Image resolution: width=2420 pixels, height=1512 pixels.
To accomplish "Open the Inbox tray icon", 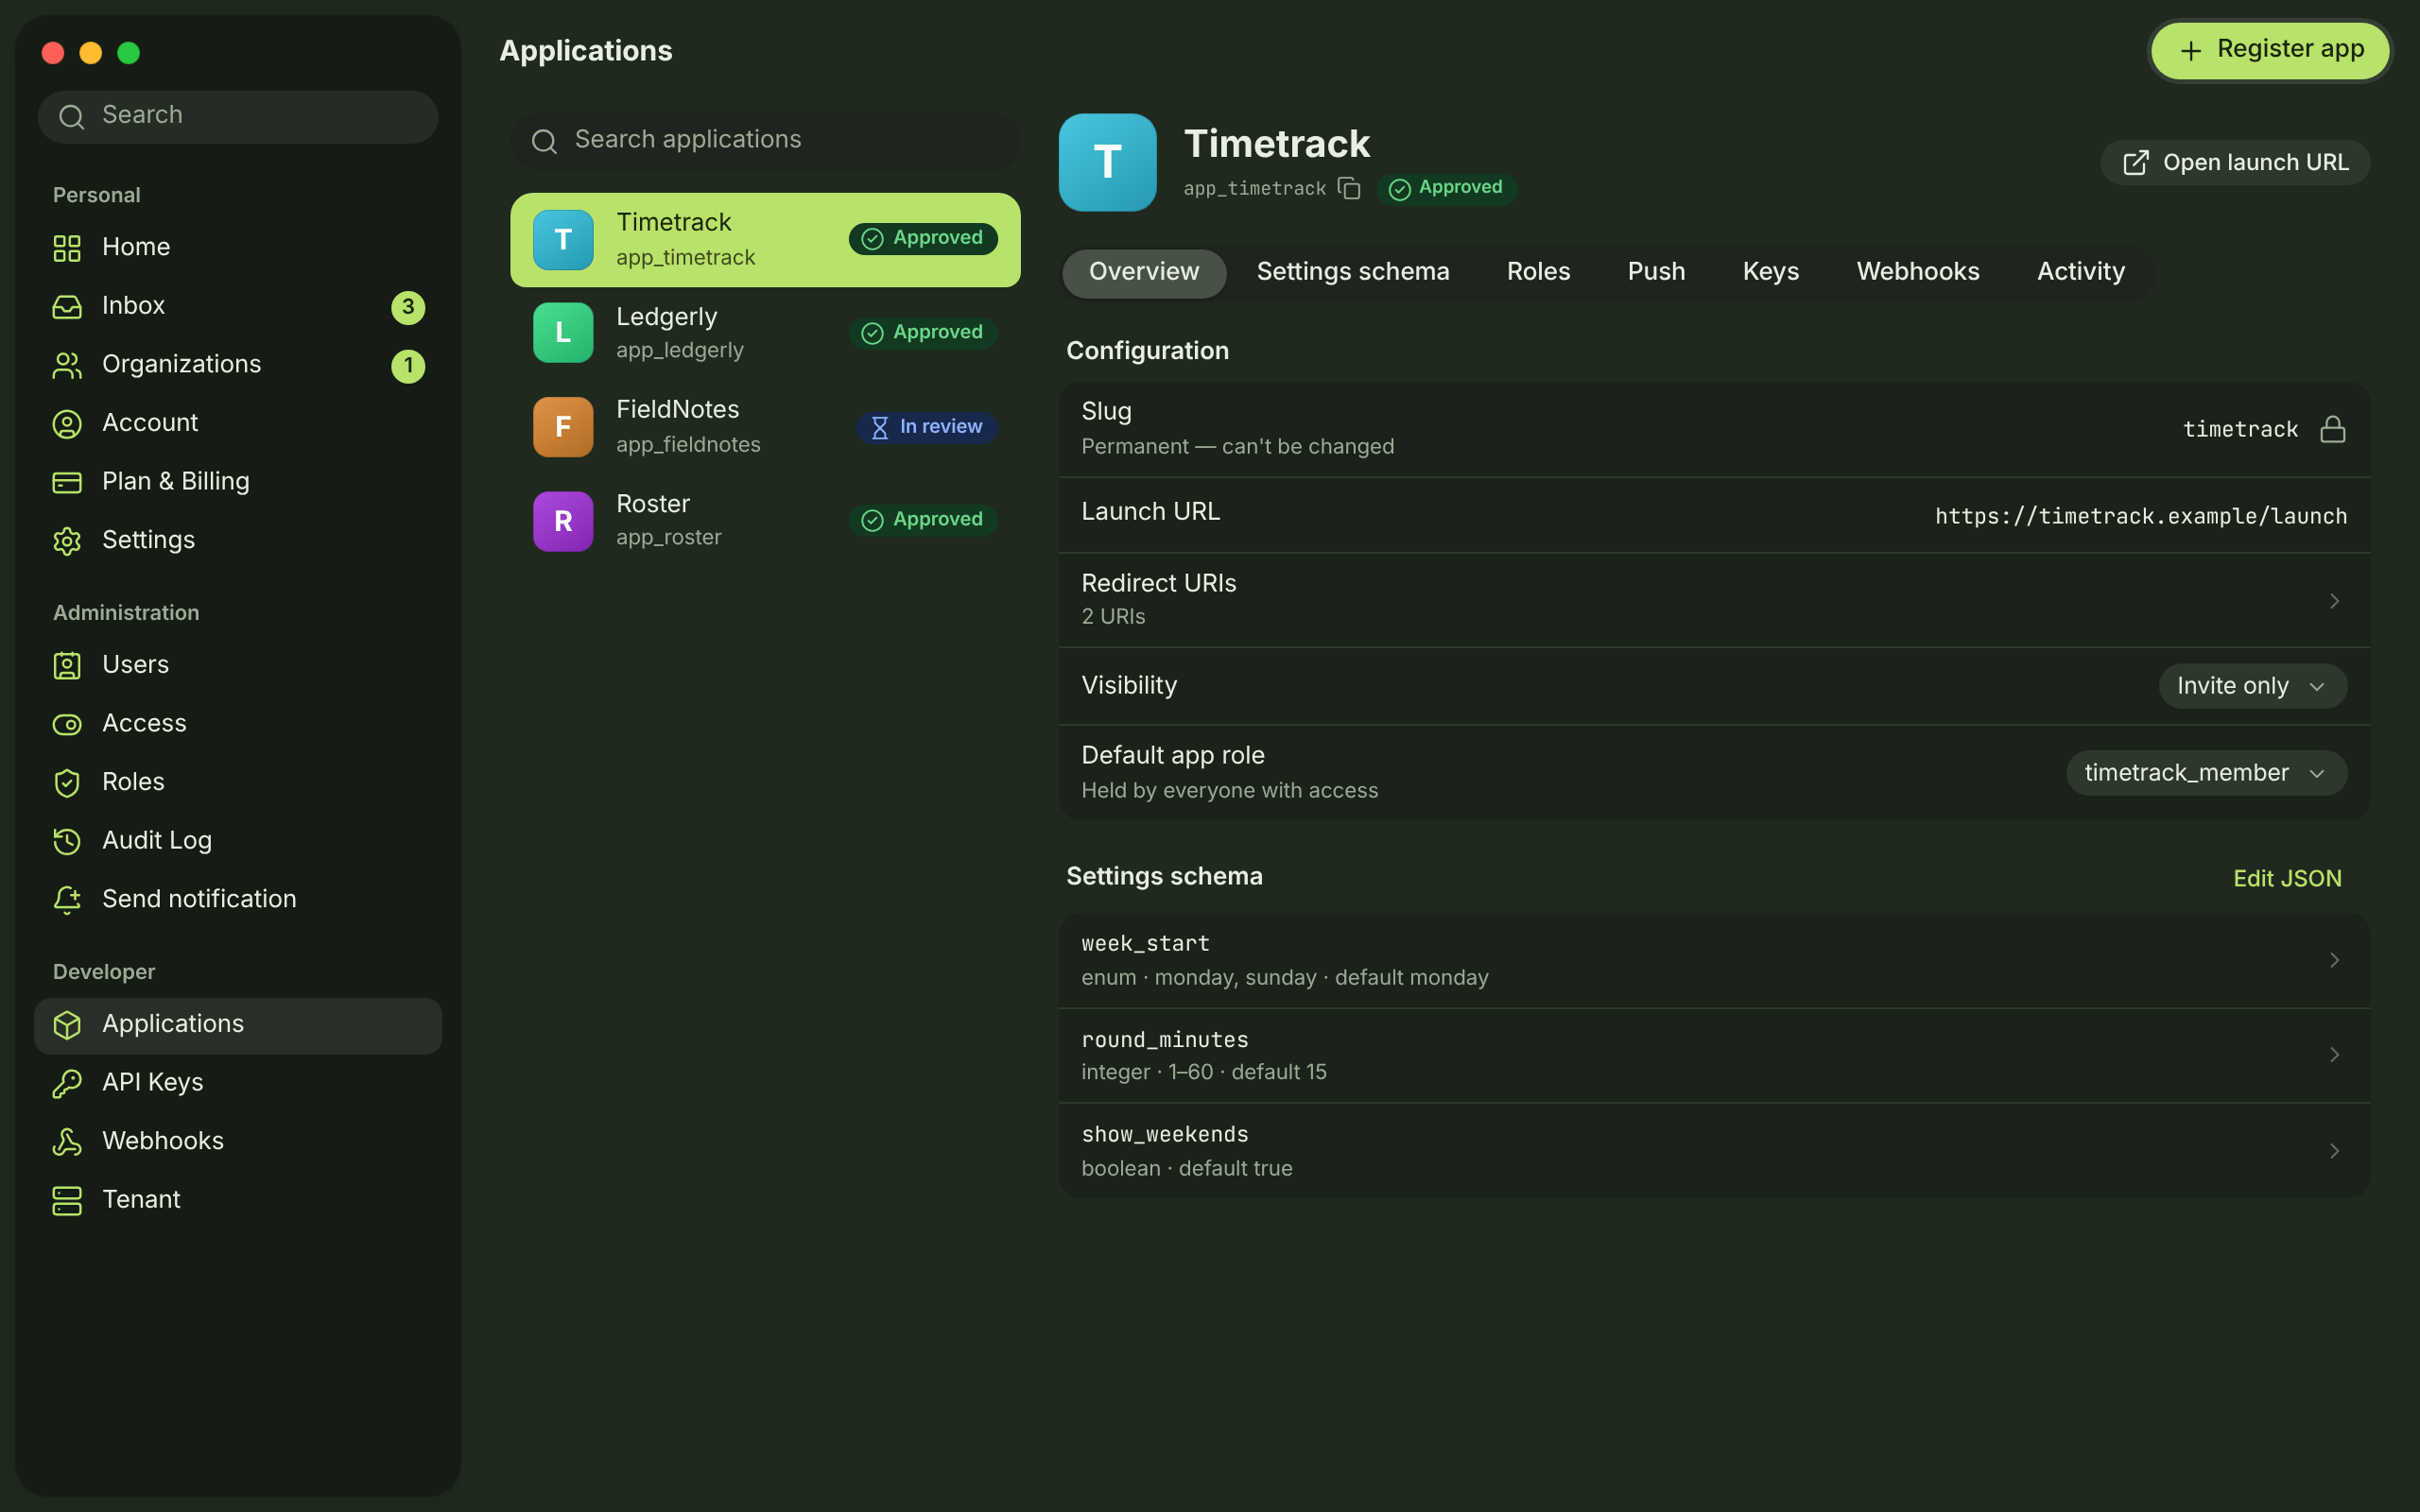I will tap(67, 306).
